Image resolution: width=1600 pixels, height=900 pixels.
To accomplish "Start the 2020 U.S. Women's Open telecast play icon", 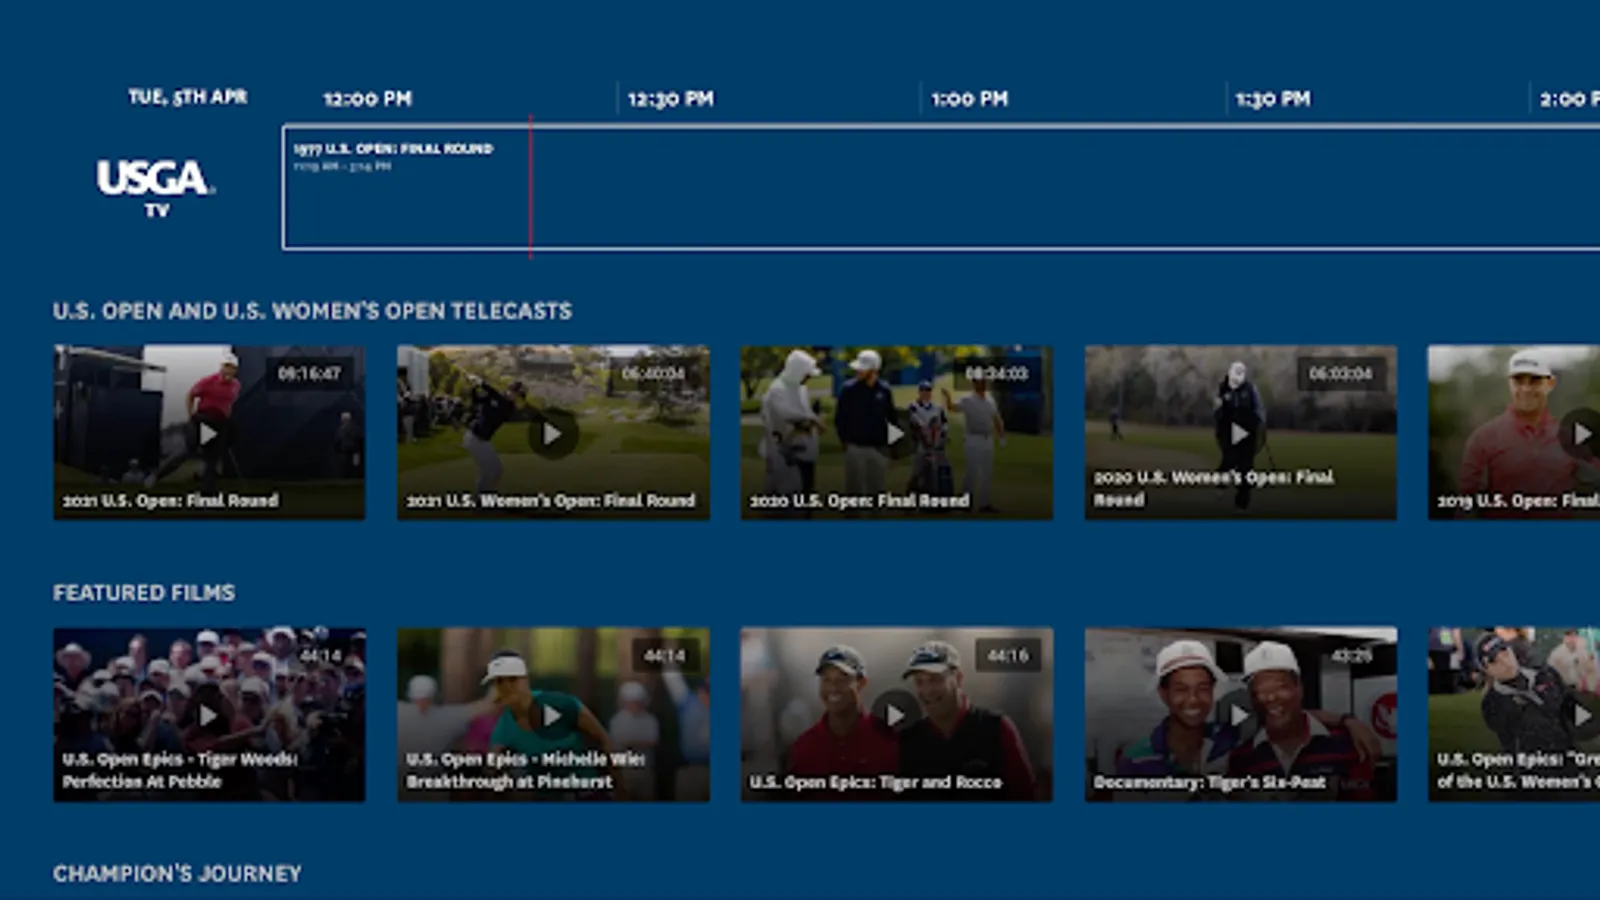I will (x=1240, y=434).
